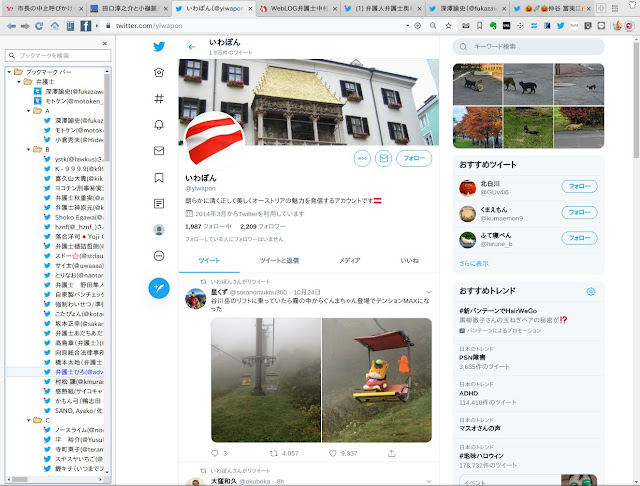Click the Twitter bird home logo
This screenshot has width=640, height=486.
[x=159, y=47]
